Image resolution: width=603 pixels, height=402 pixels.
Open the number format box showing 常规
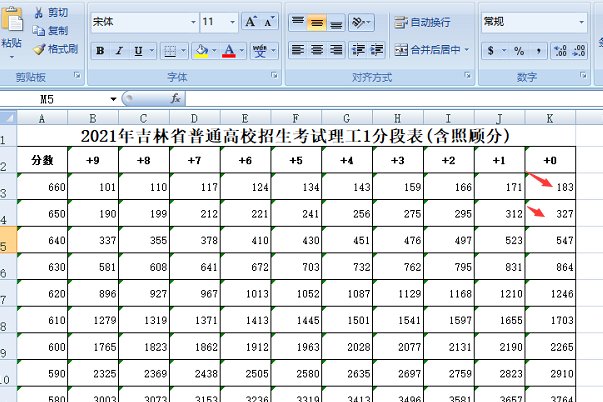point(534,22)
